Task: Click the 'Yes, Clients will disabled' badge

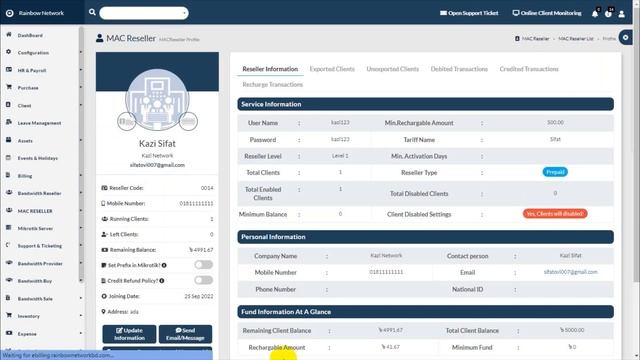Action: coord(555,213)
